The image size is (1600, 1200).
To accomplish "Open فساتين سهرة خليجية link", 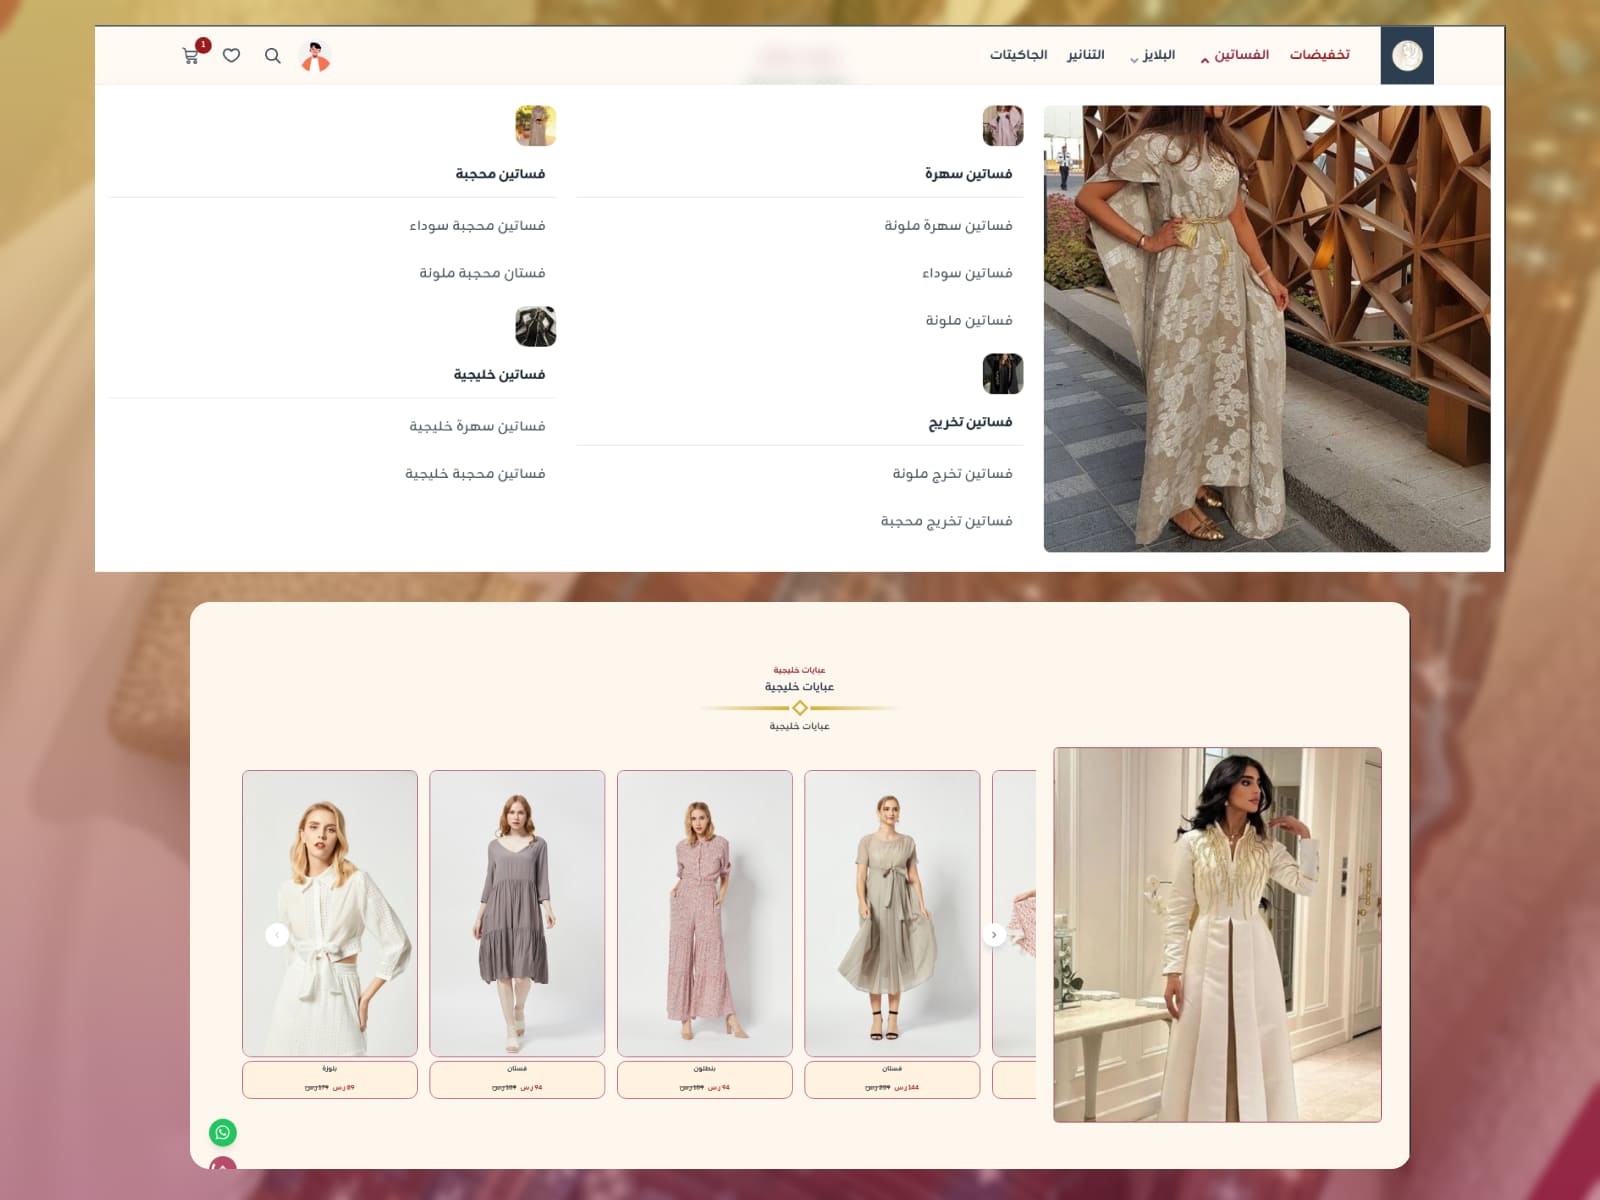I will tap(477, 426).
